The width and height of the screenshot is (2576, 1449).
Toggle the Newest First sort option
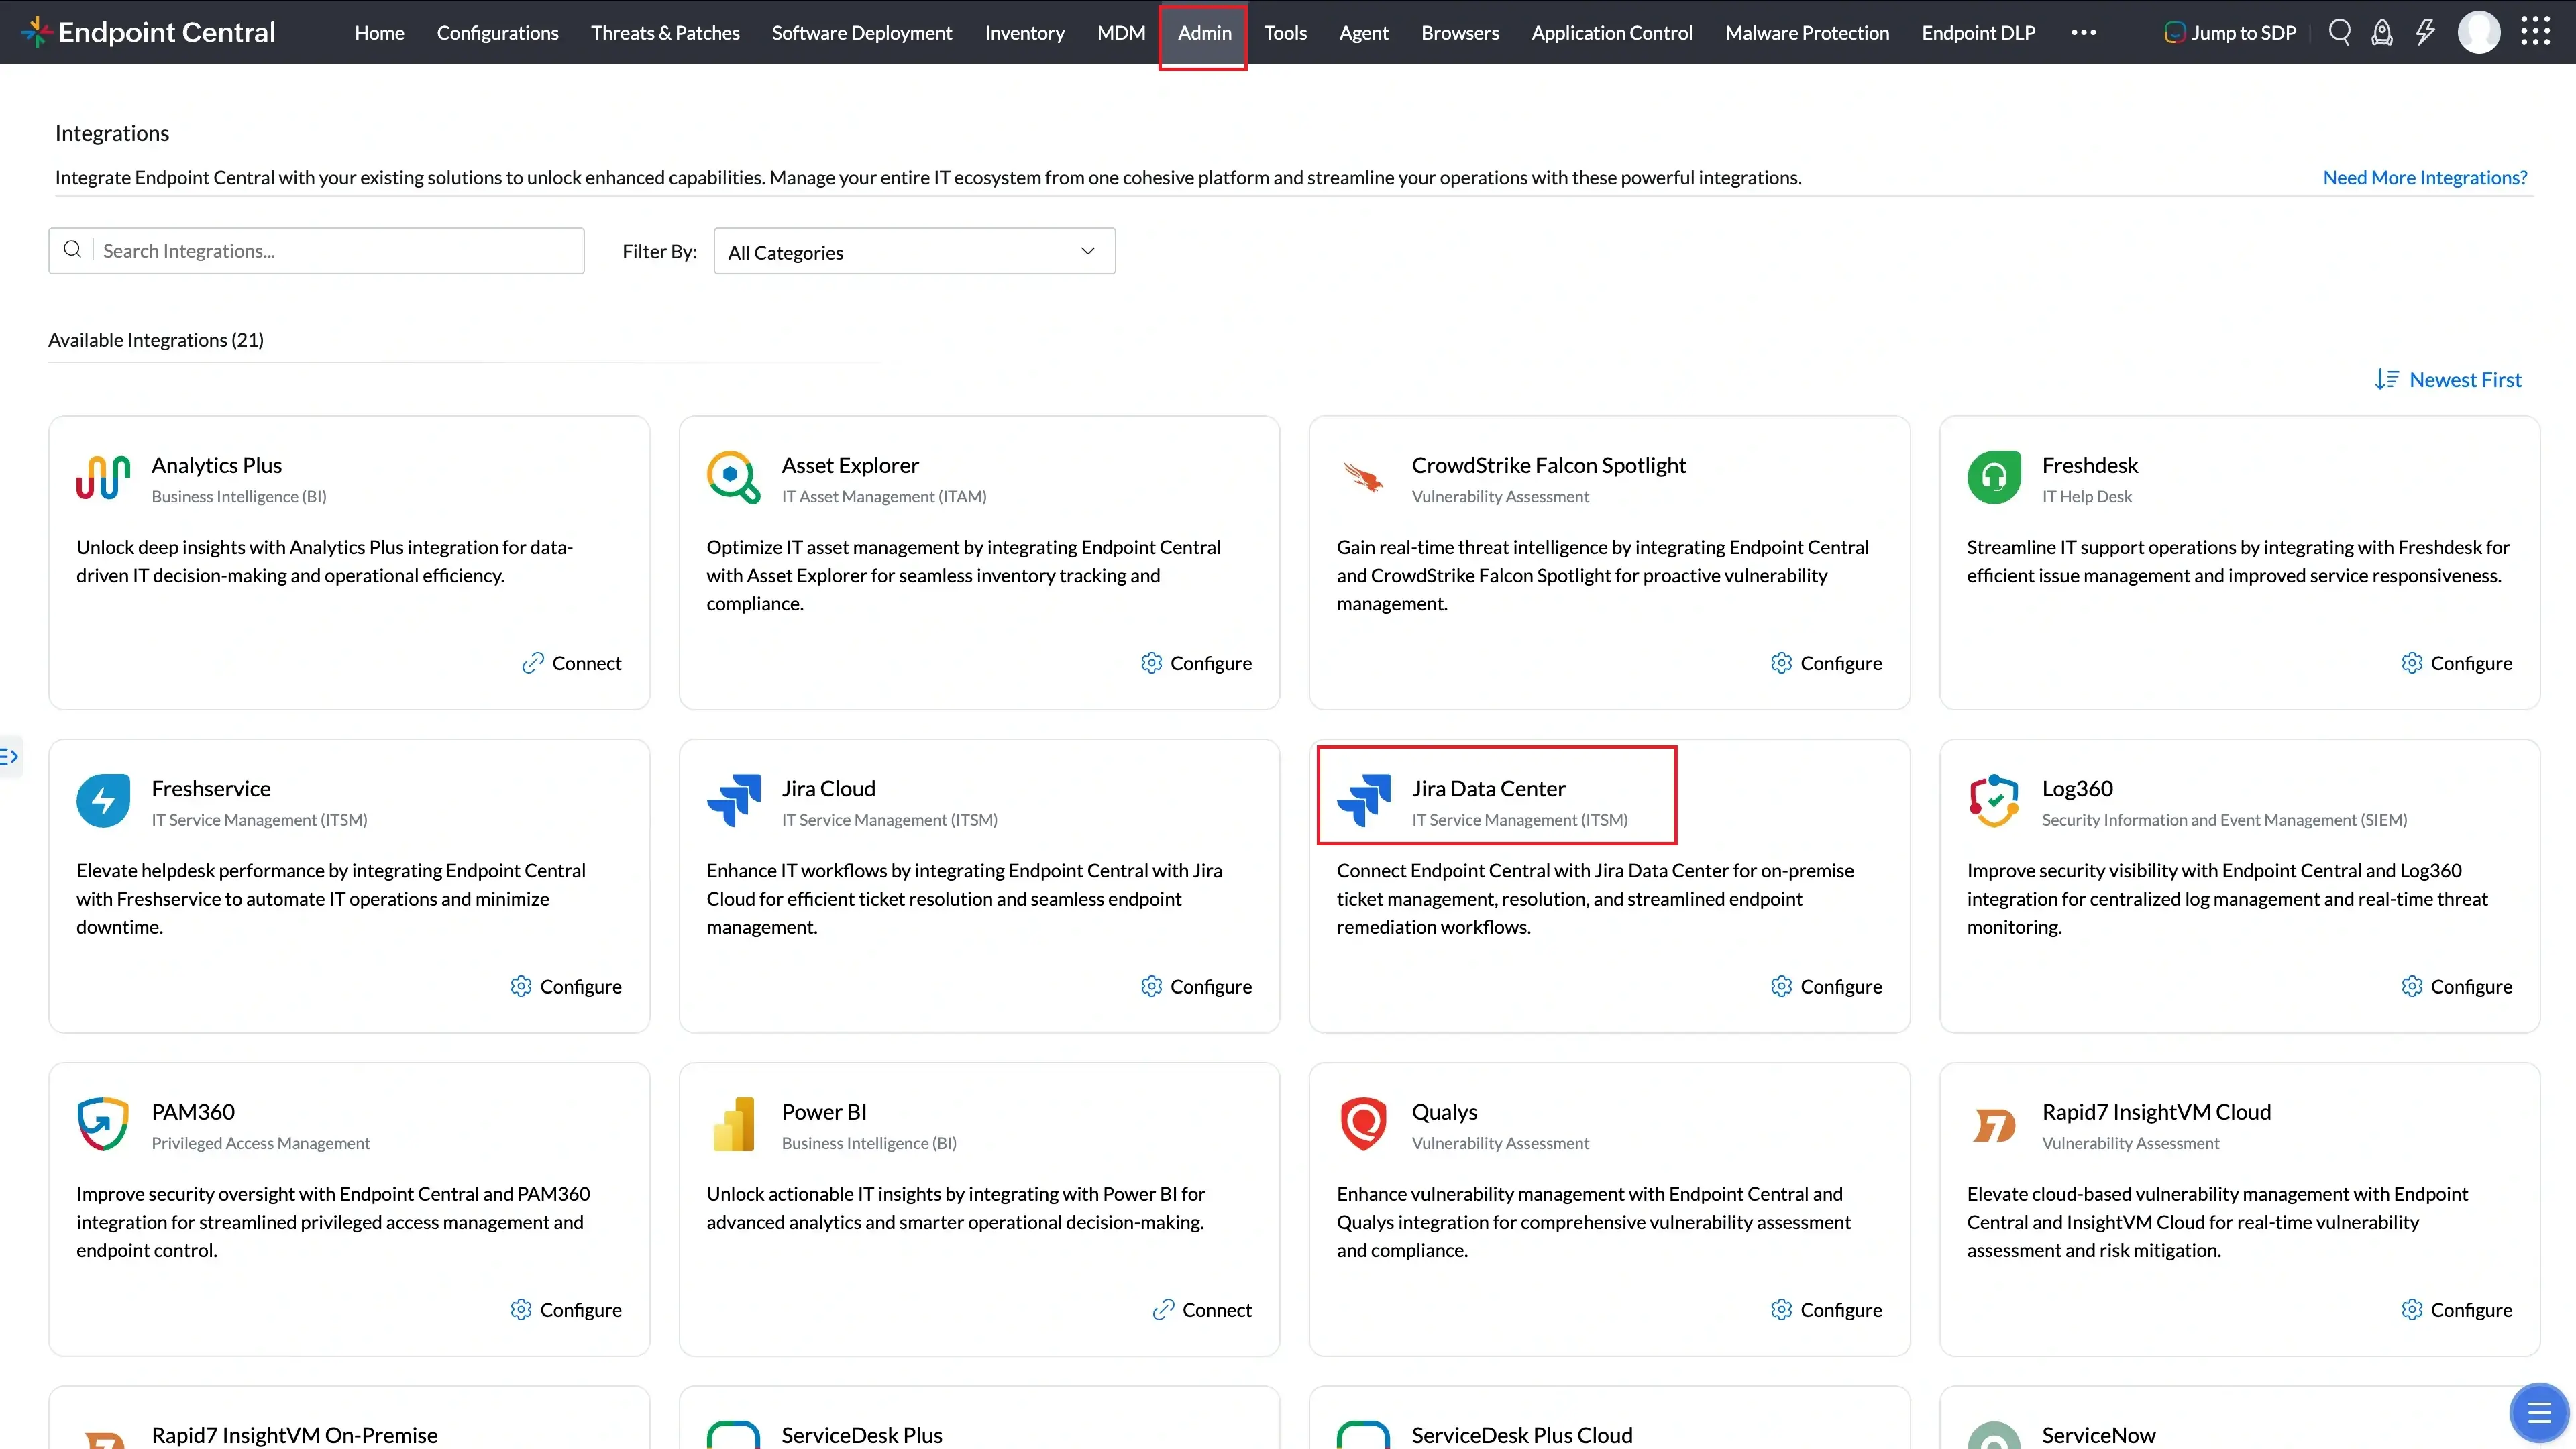[2465, 380]
